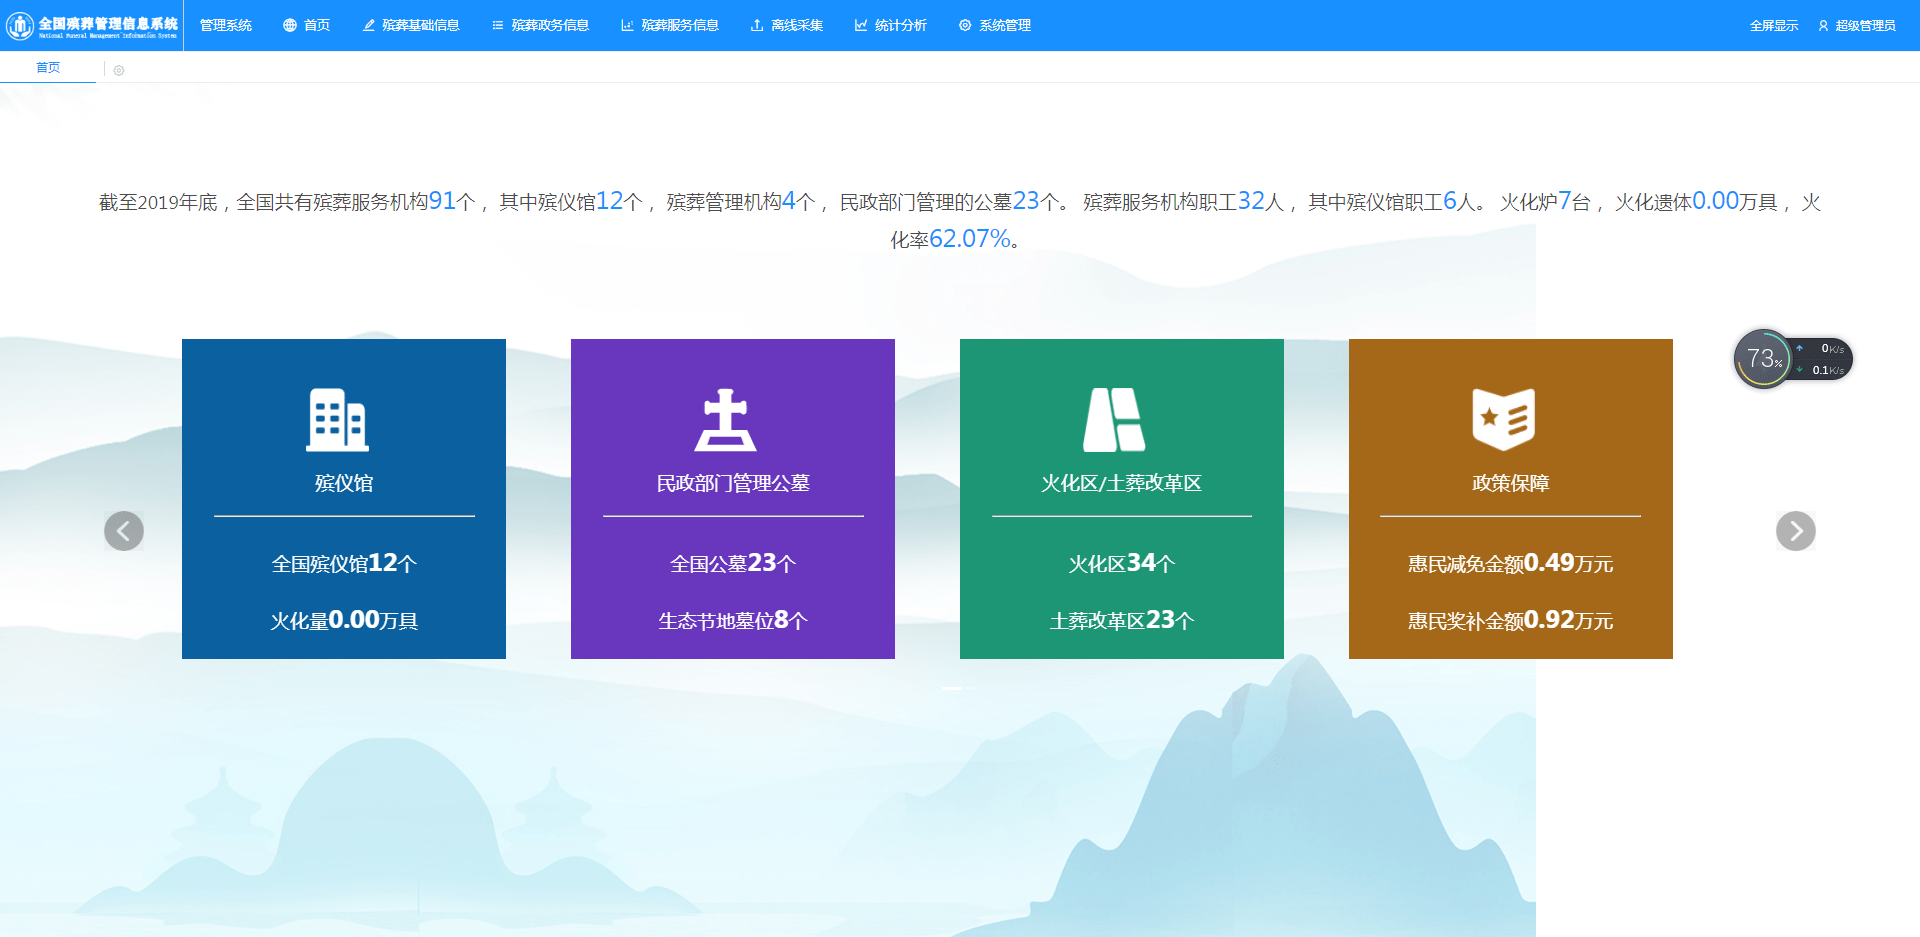Click the star document icon on 政策保障 card

[1504, 419]
